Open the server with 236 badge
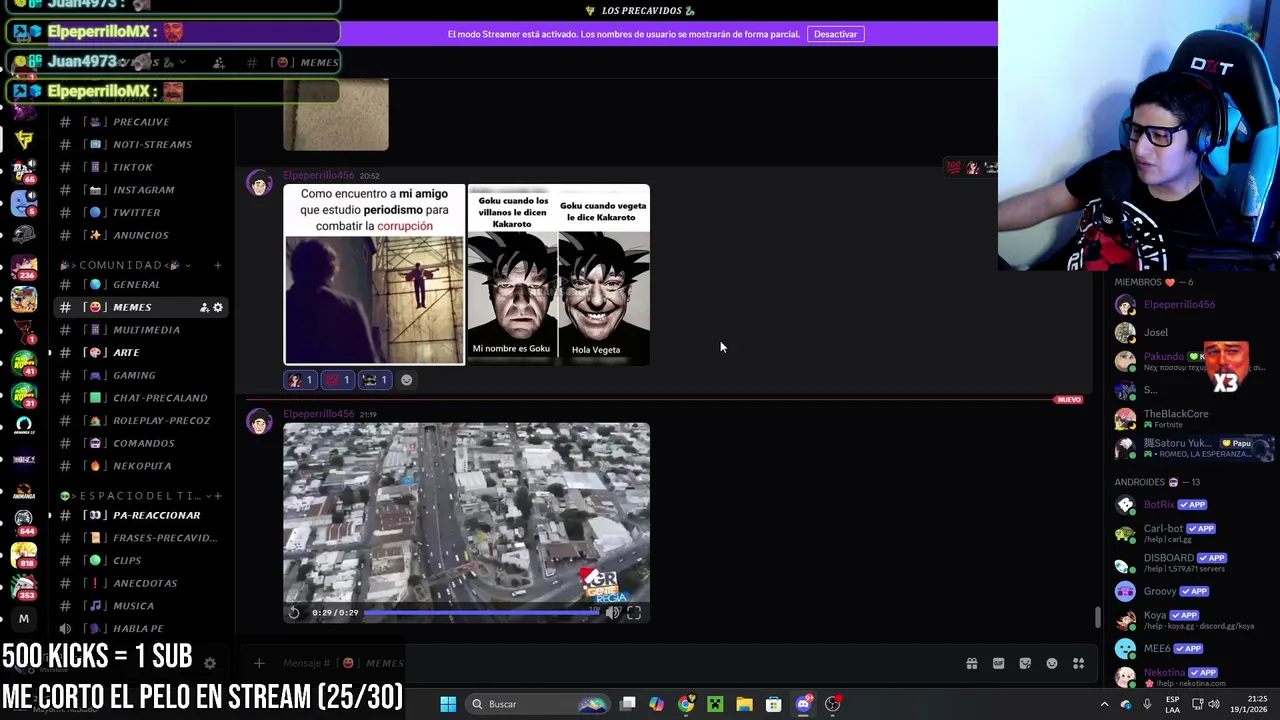 click(x=24, y=268)
